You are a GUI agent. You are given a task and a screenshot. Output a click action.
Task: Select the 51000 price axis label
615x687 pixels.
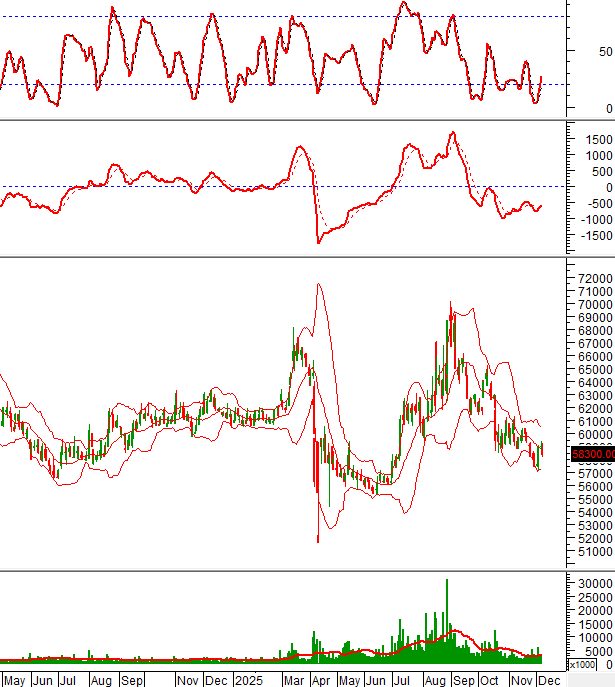click(588, 551)
